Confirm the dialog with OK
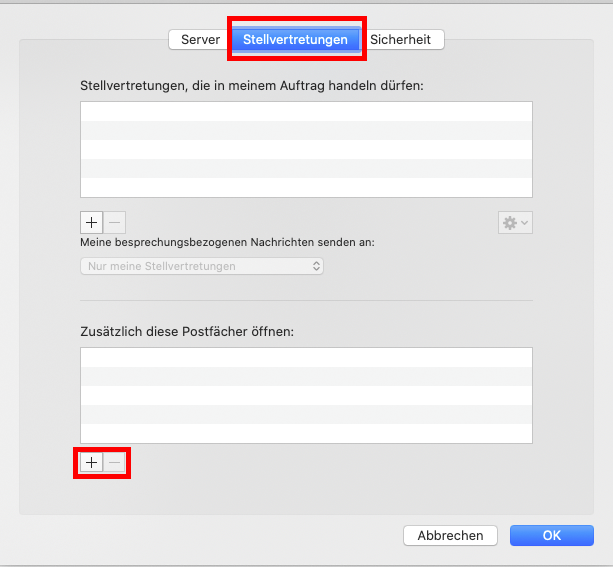The width and height of the screenshot is (613, 567). click(551, 536)
